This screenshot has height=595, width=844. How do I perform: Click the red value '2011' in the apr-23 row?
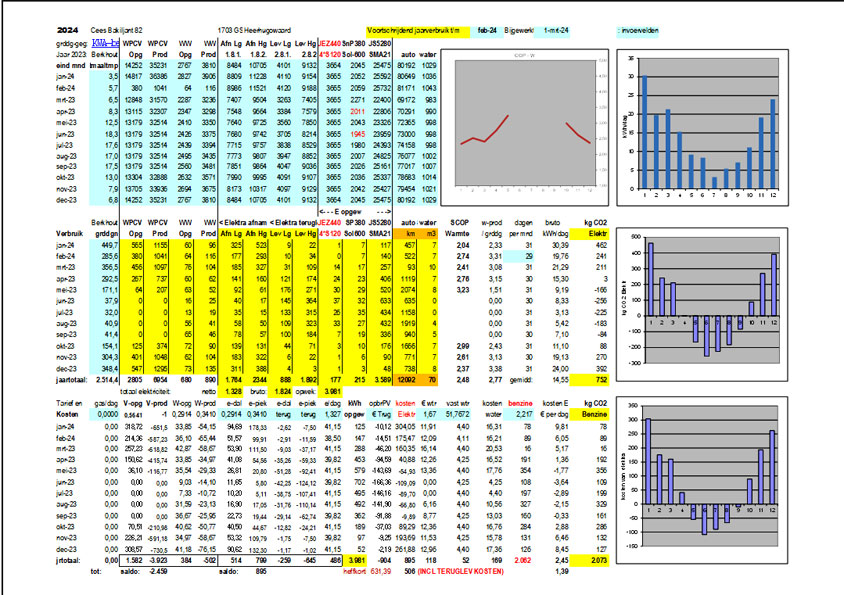[x=357, y=111]
